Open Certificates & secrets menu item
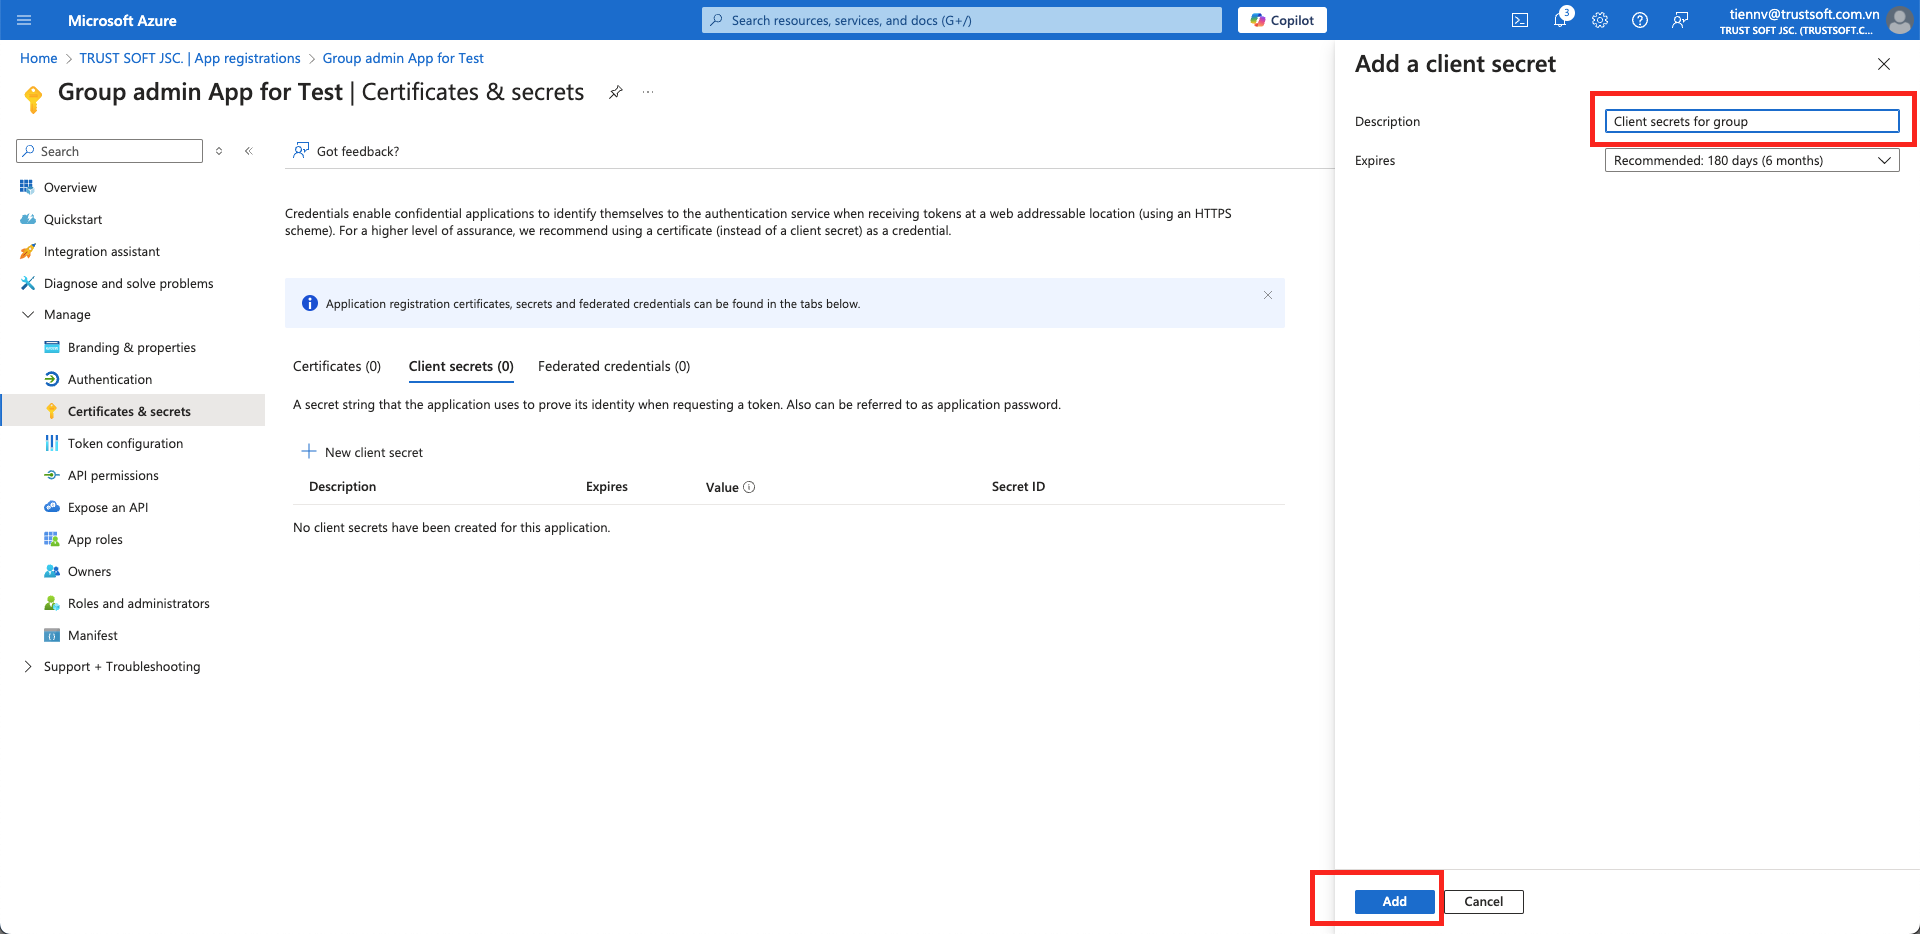1920x934 pixels. click(133, 411)
